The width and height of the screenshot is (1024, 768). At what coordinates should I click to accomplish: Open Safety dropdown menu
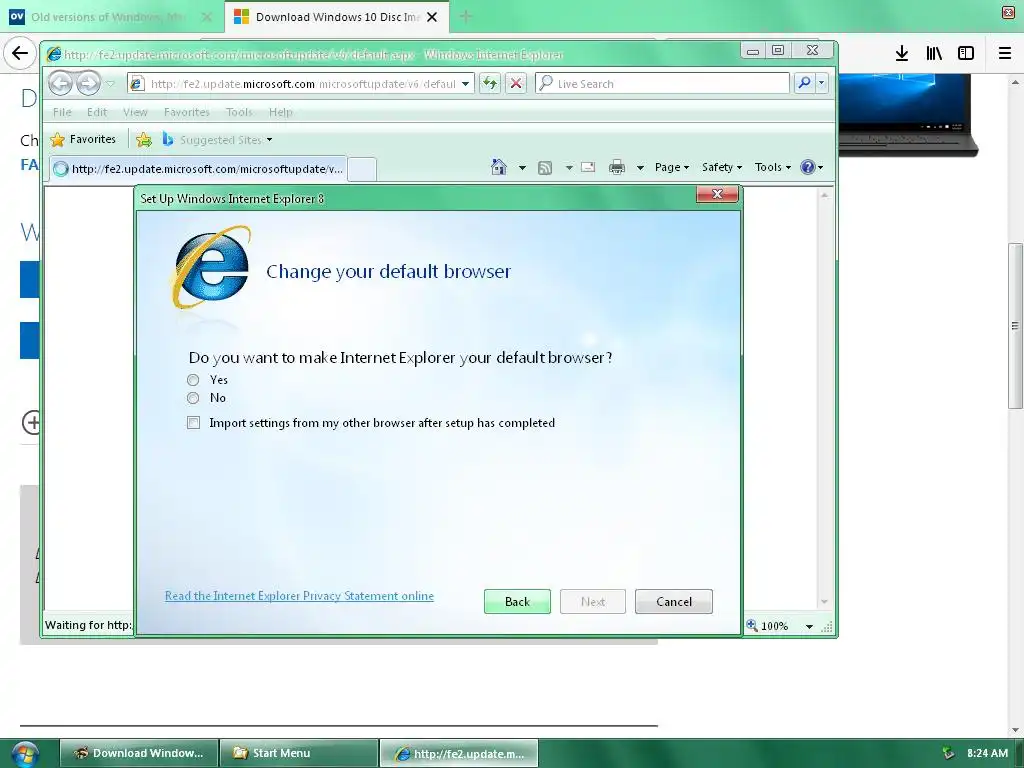coord(722,167)
